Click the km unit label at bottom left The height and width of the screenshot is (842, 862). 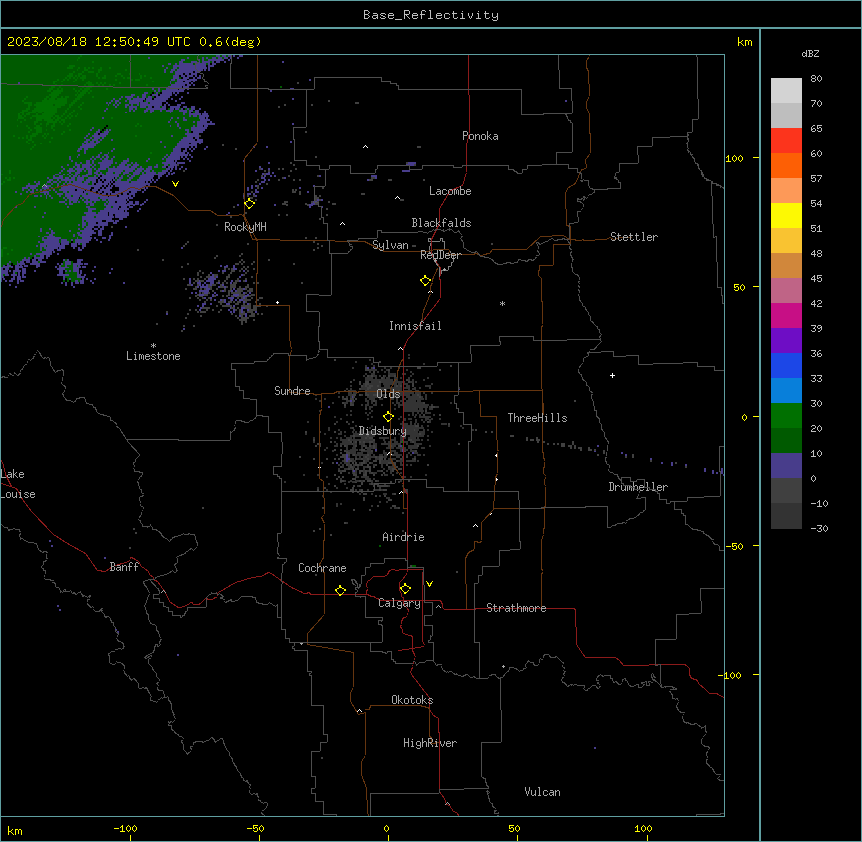point(15,830)
